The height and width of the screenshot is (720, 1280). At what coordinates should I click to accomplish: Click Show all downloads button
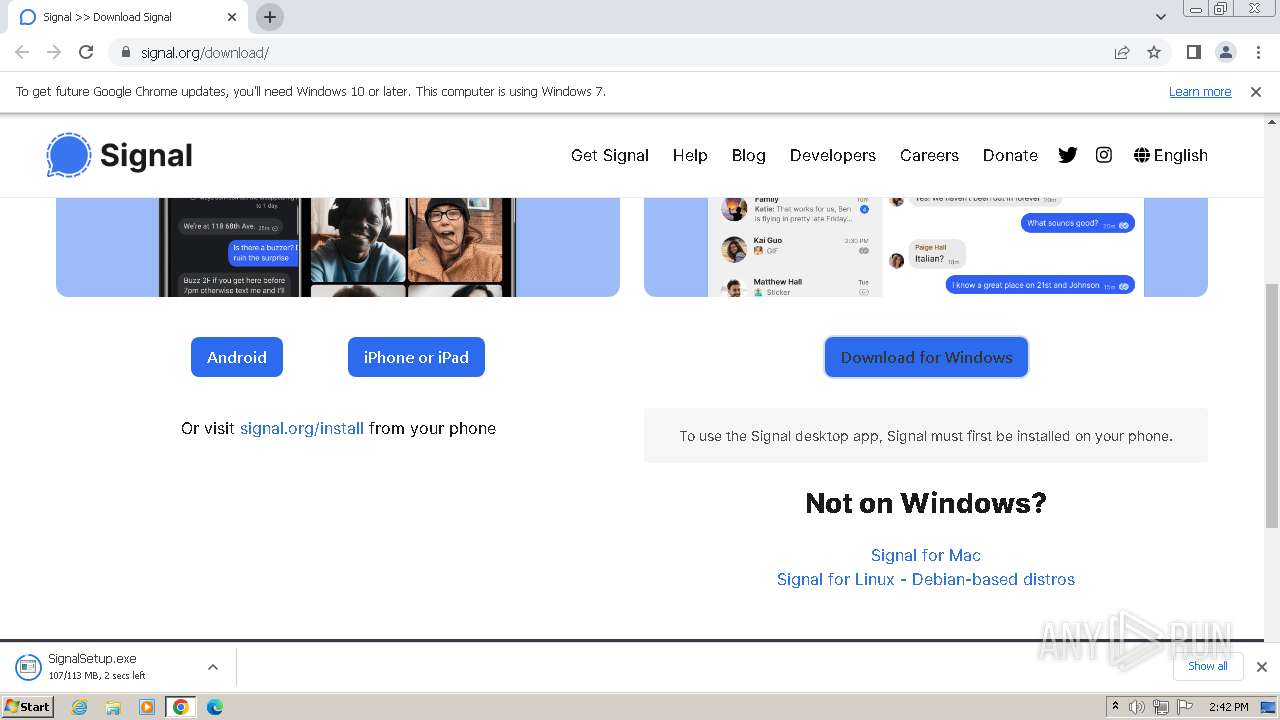pos(1208,666)
